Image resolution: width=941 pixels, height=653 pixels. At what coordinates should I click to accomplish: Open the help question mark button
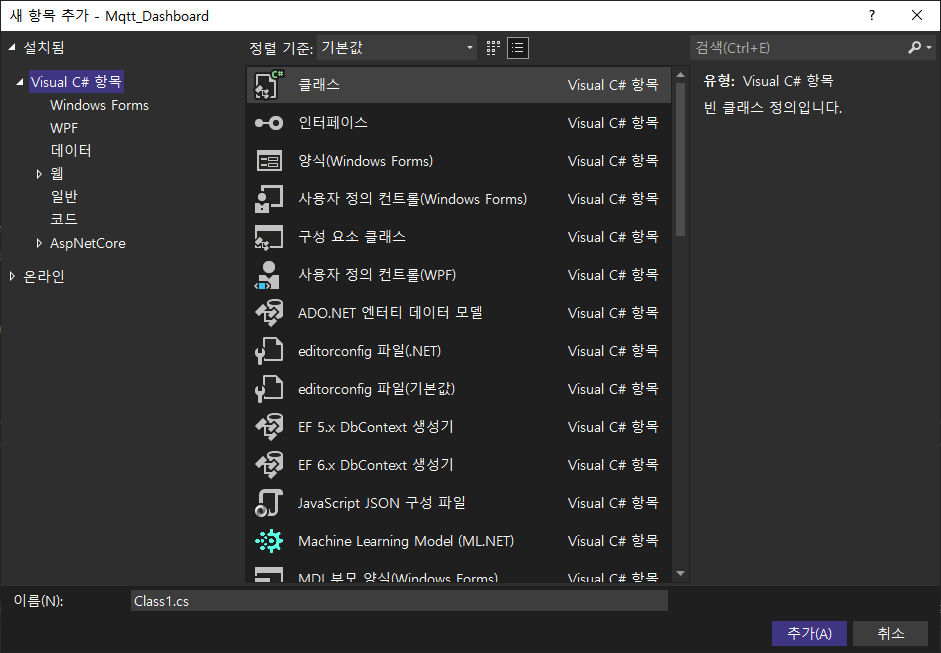872,16
